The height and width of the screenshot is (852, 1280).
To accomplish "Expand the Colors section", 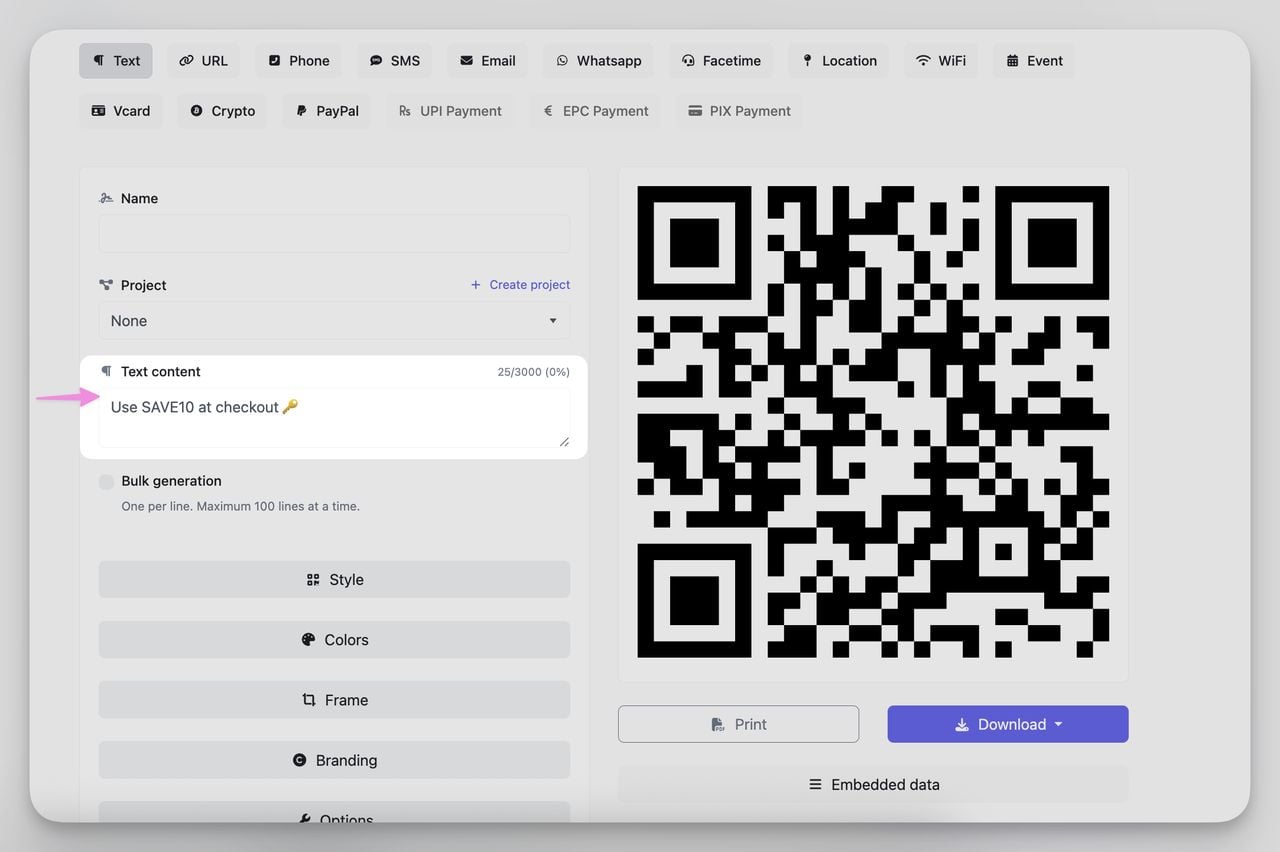I will pos(334,640).
